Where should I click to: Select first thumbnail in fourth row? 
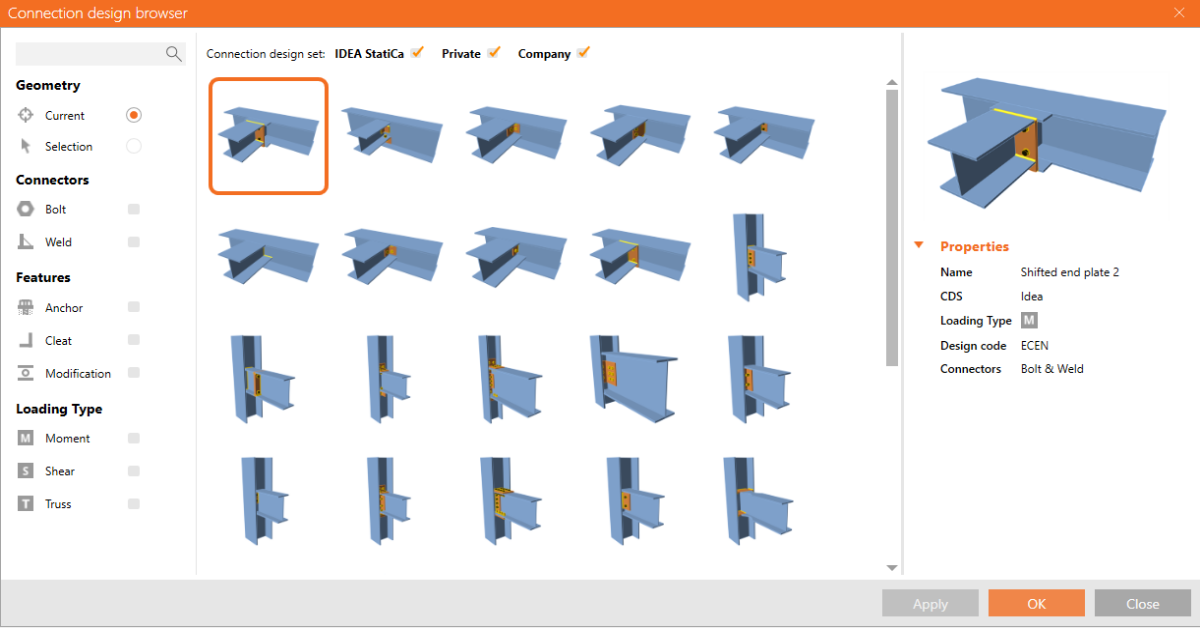point(263,500)
